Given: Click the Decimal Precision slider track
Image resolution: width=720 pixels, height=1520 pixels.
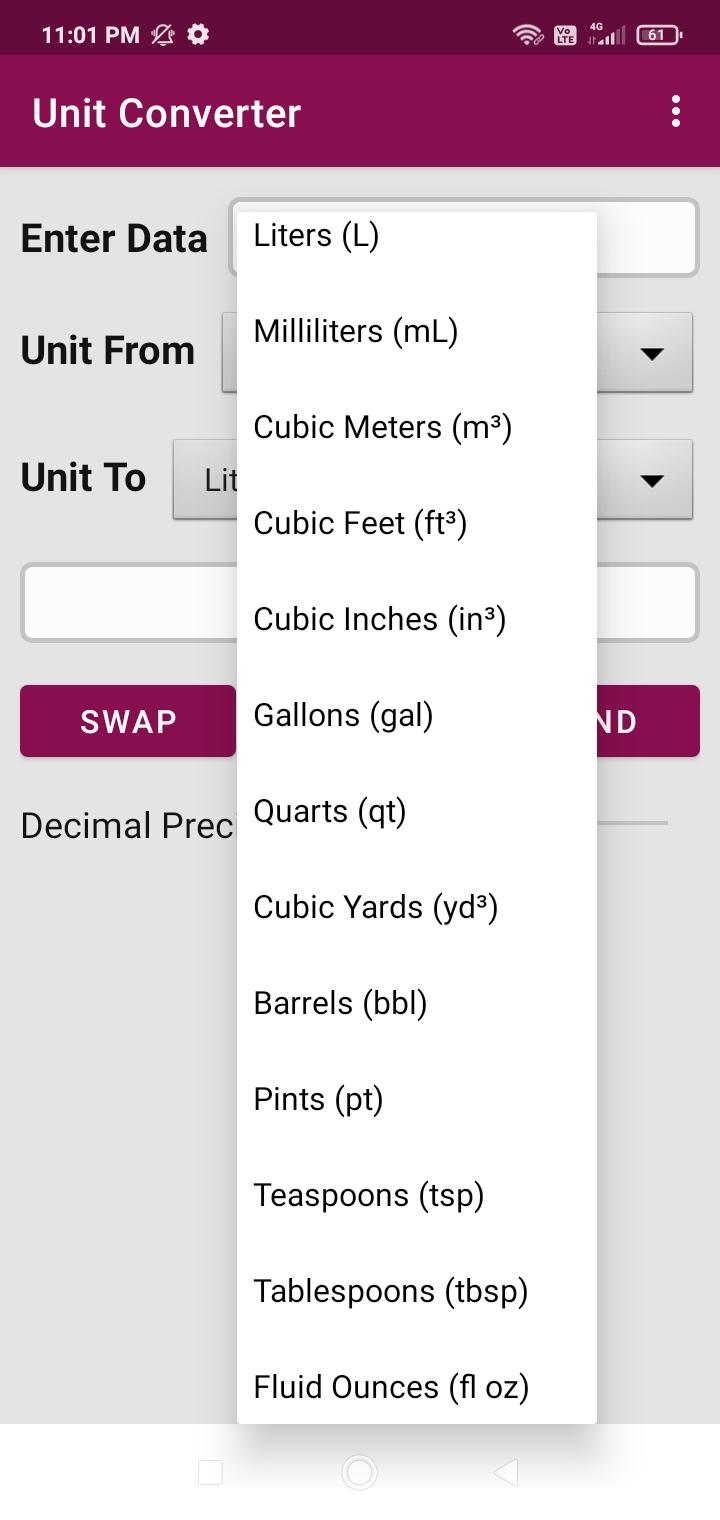Looking at the screenshot, I should (x=632, y=823).
